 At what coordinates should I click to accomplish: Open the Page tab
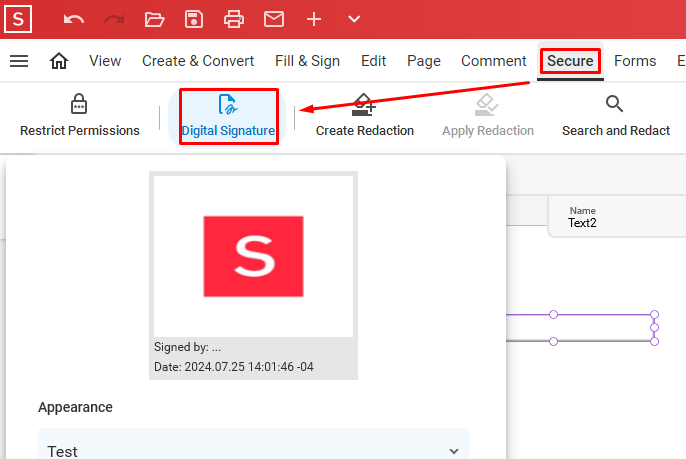424,61
